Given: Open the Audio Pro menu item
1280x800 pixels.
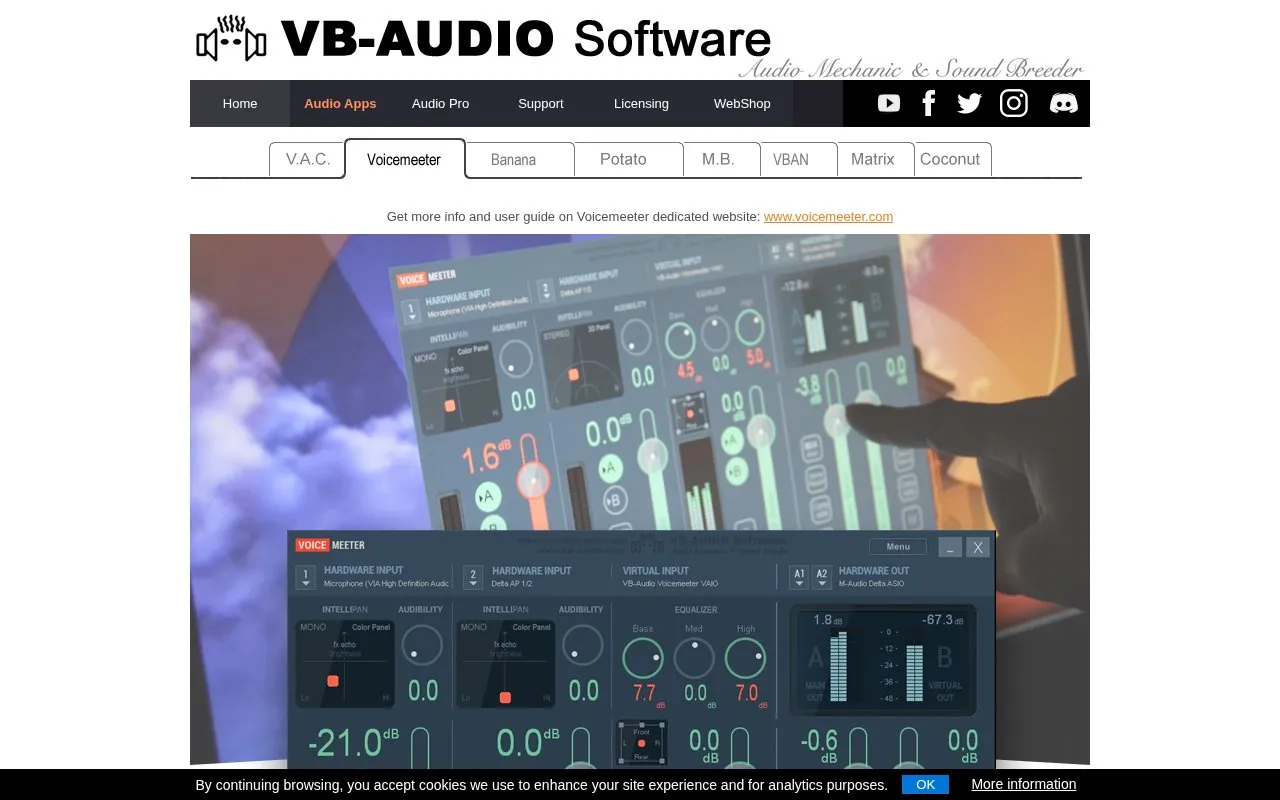Looking at the screenshot, I should (440, 103).
